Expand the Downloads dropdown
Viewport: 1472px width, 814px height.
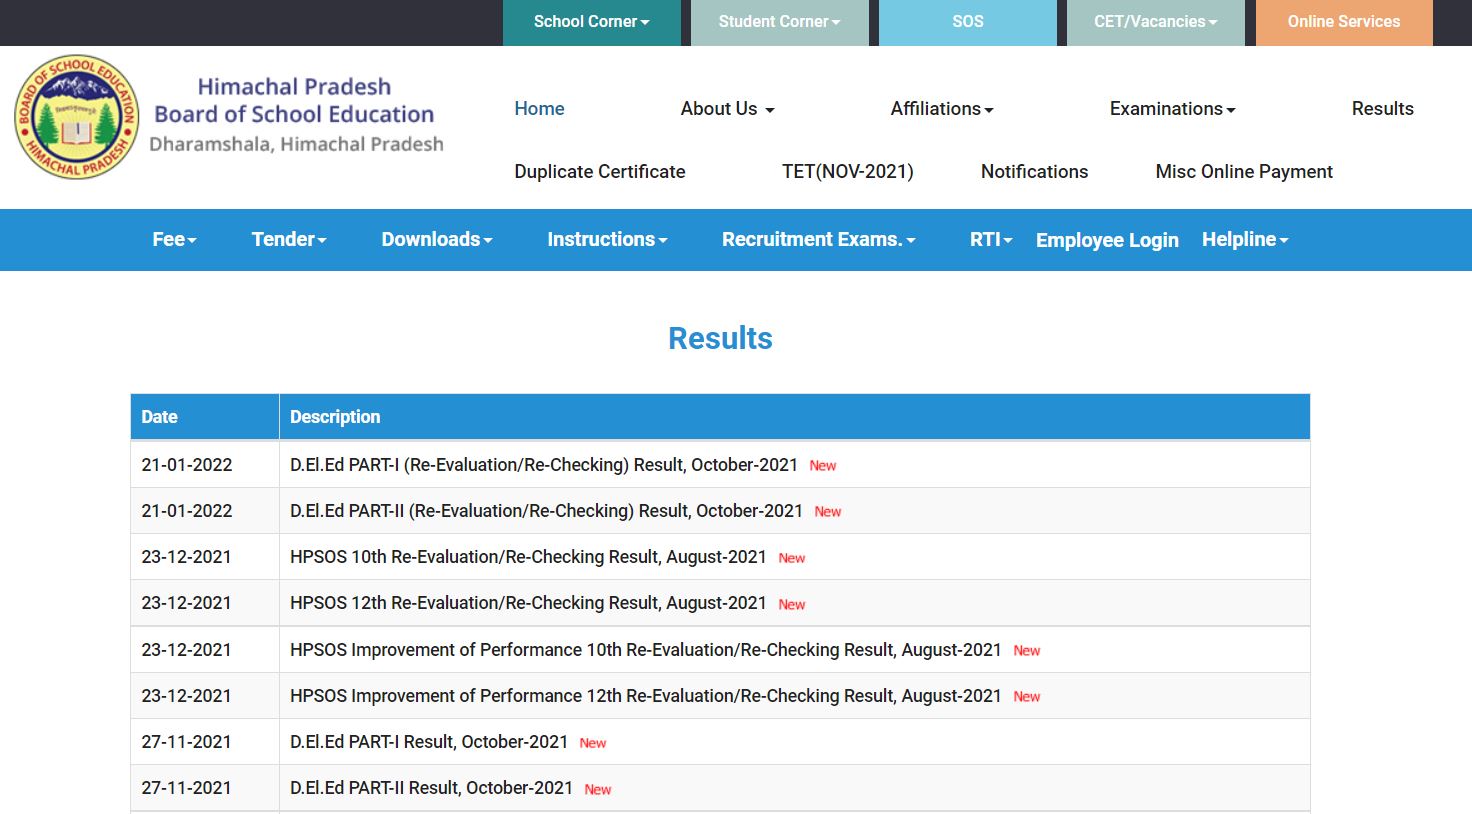tap(437, 240)
